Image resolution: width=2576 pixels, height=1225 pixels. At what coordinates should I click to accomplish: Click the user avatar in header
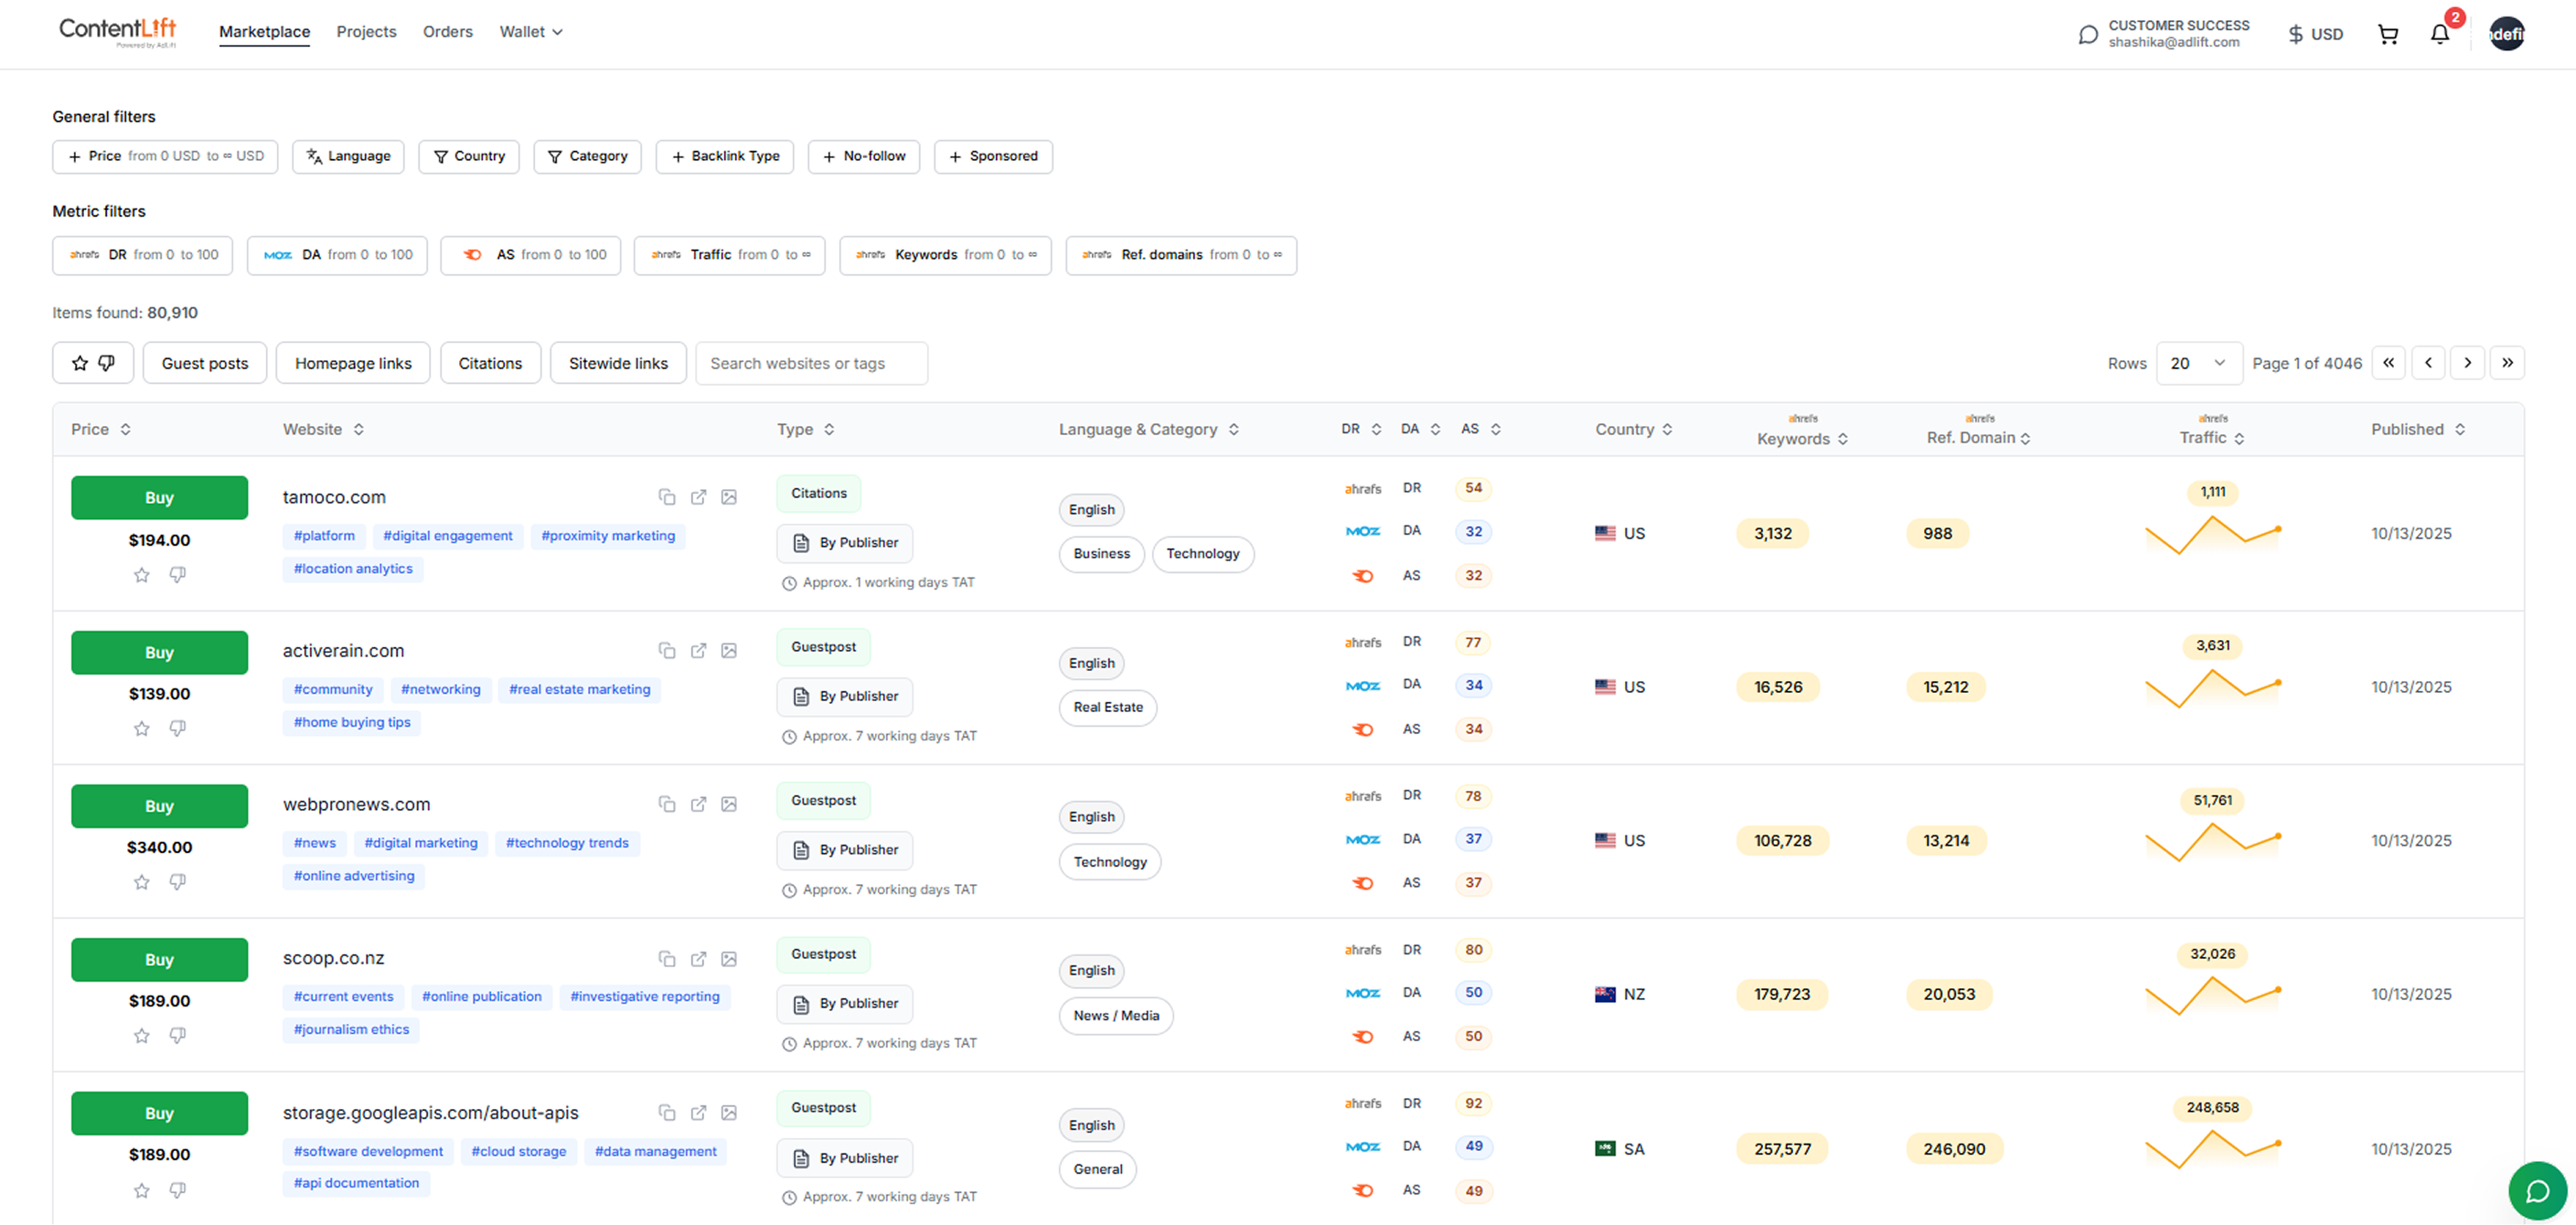[2506, 34]
